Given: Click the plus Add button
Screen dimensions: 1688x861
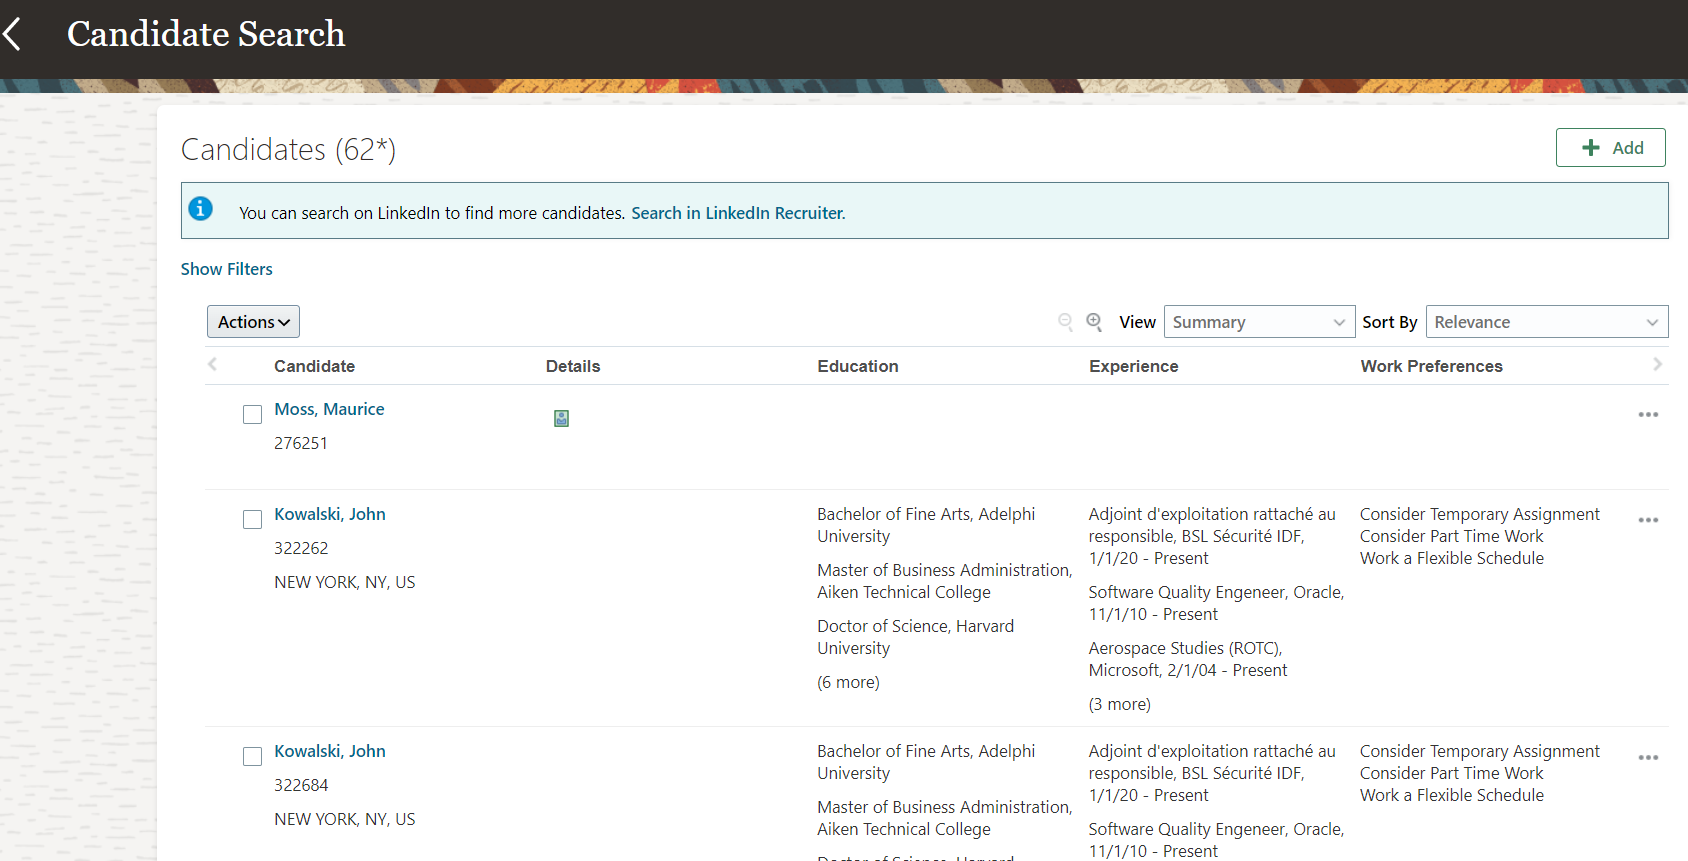Looking at the screenshot, I should pos(1610,148).
